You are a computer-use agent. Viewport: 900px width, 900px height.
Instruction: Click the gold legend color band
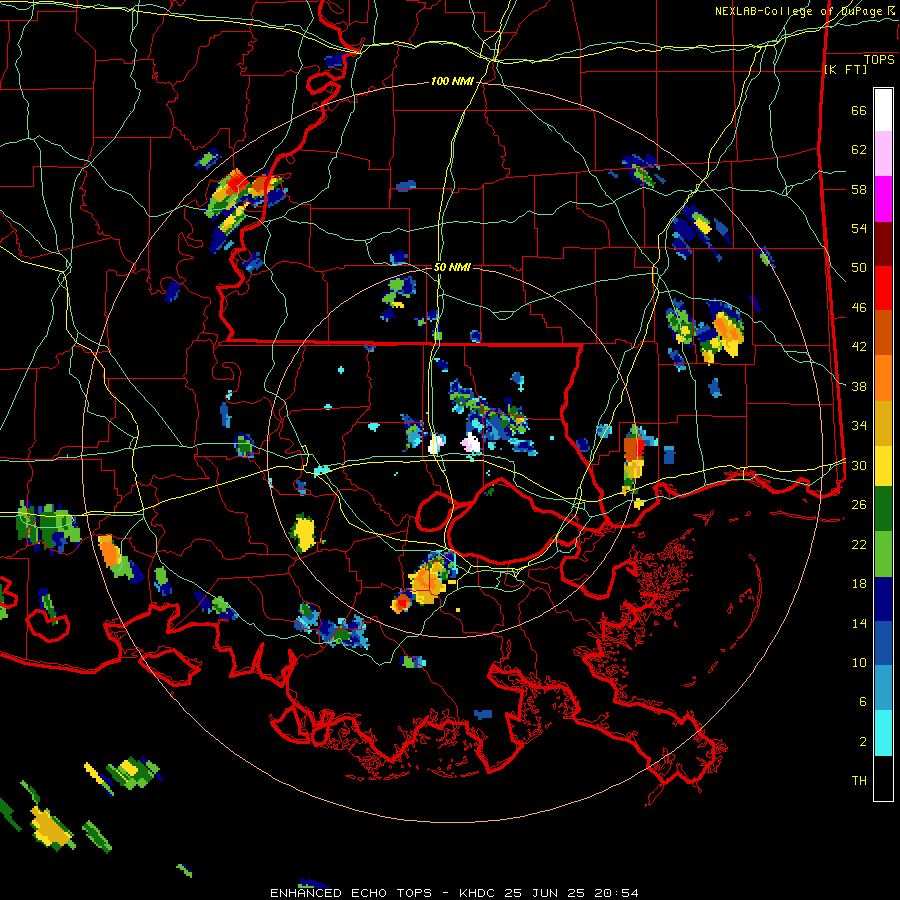[x=883, y=423]
